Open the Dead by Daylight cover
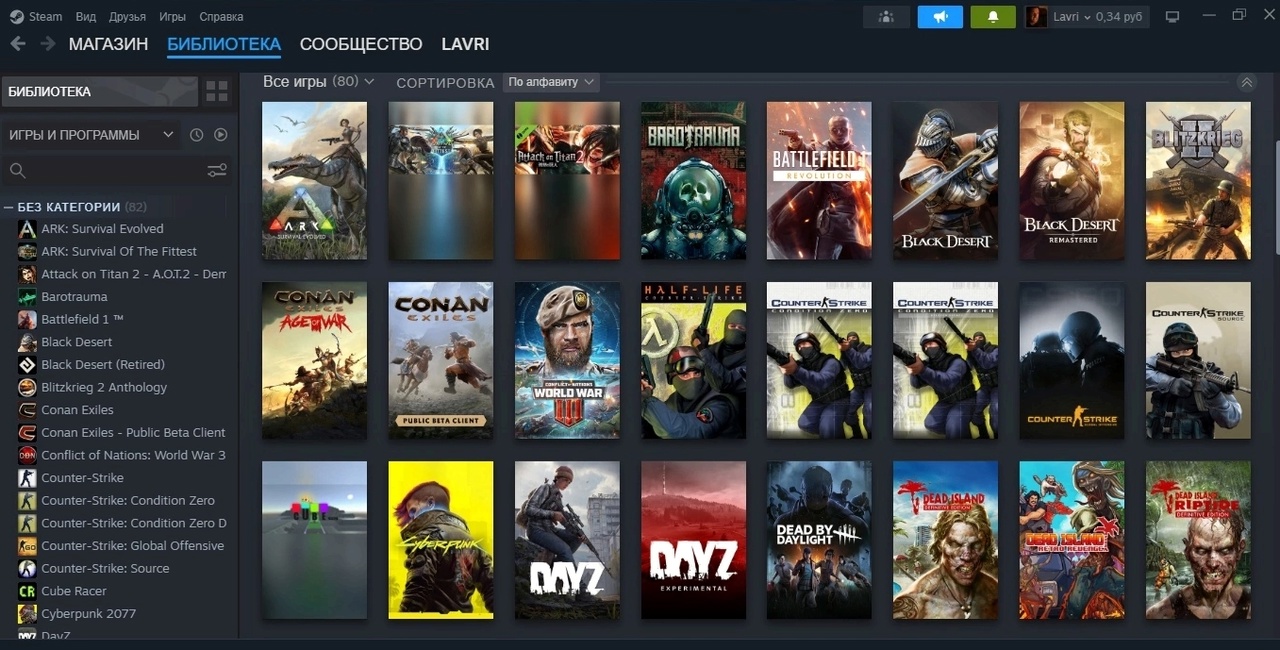This screenshot has width=1280, height=650. click(x=819, y=540)
